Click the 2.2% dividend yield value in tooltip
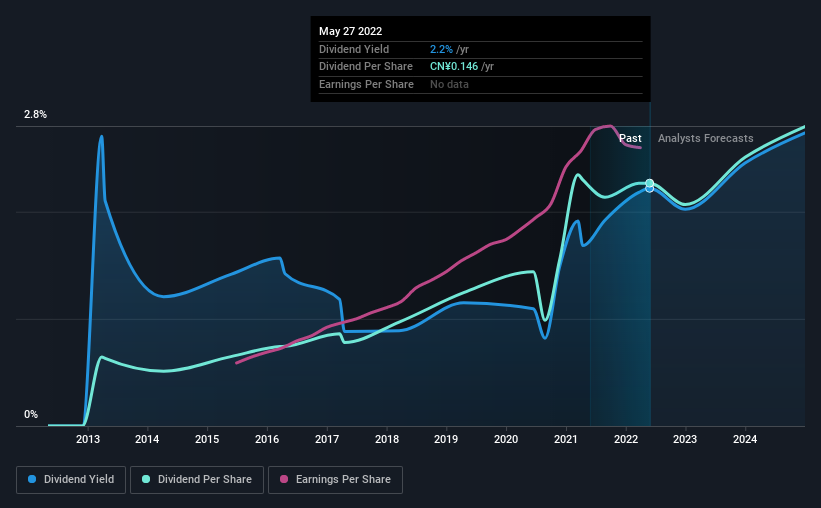Screen dimensions: 821x508 tap(441, 49)
